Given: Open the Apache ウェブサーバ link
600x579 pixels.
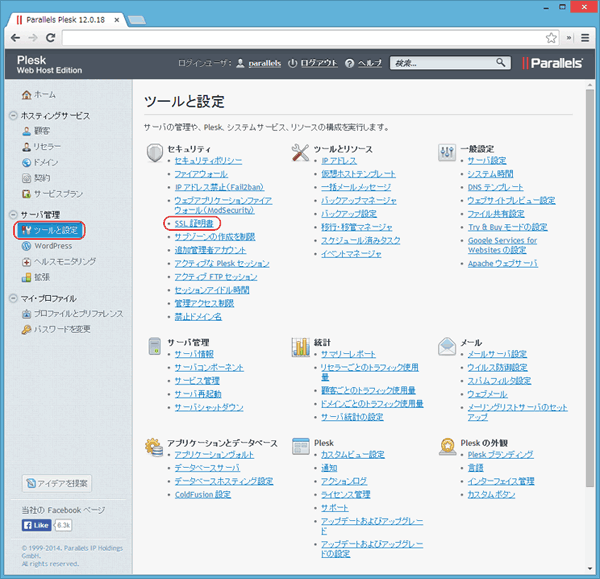Looking at the screenshot, I should pyautogui.click(x=502, y=263).
